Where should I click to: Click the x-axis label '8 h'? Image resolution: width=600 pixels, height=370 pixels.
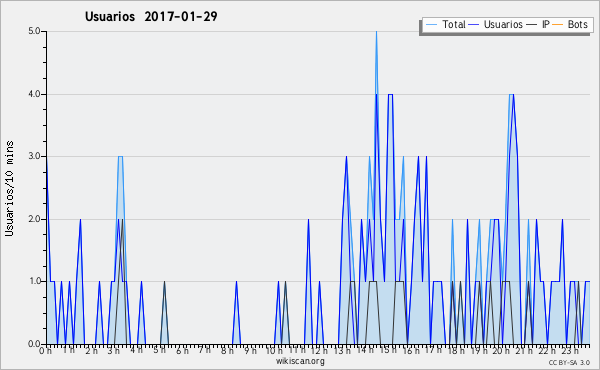click(227, 350)
